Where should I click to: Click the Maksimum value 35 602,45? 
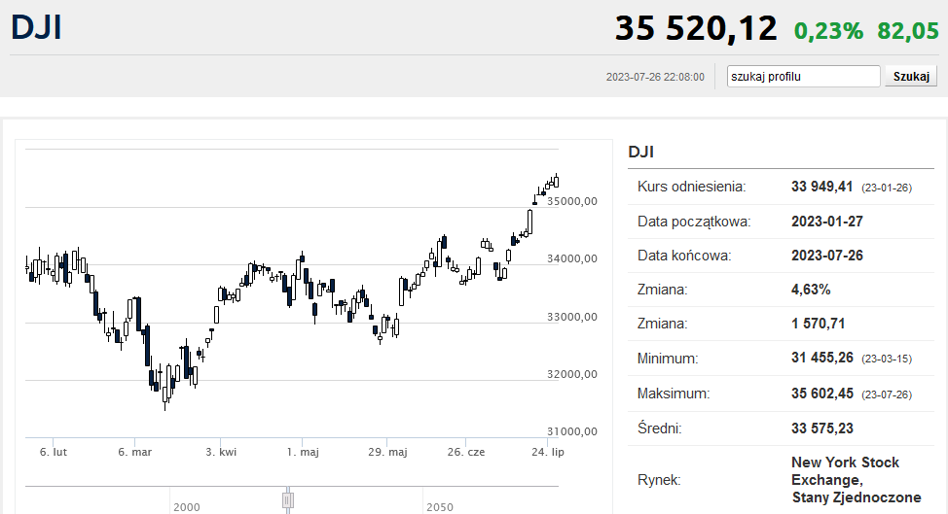pos(822,394)
